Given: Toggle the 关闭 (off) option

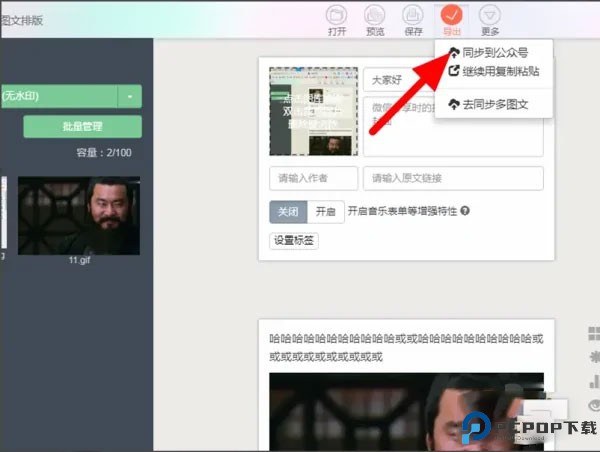Looking at the screenshot, I should [x=288, y=211].
